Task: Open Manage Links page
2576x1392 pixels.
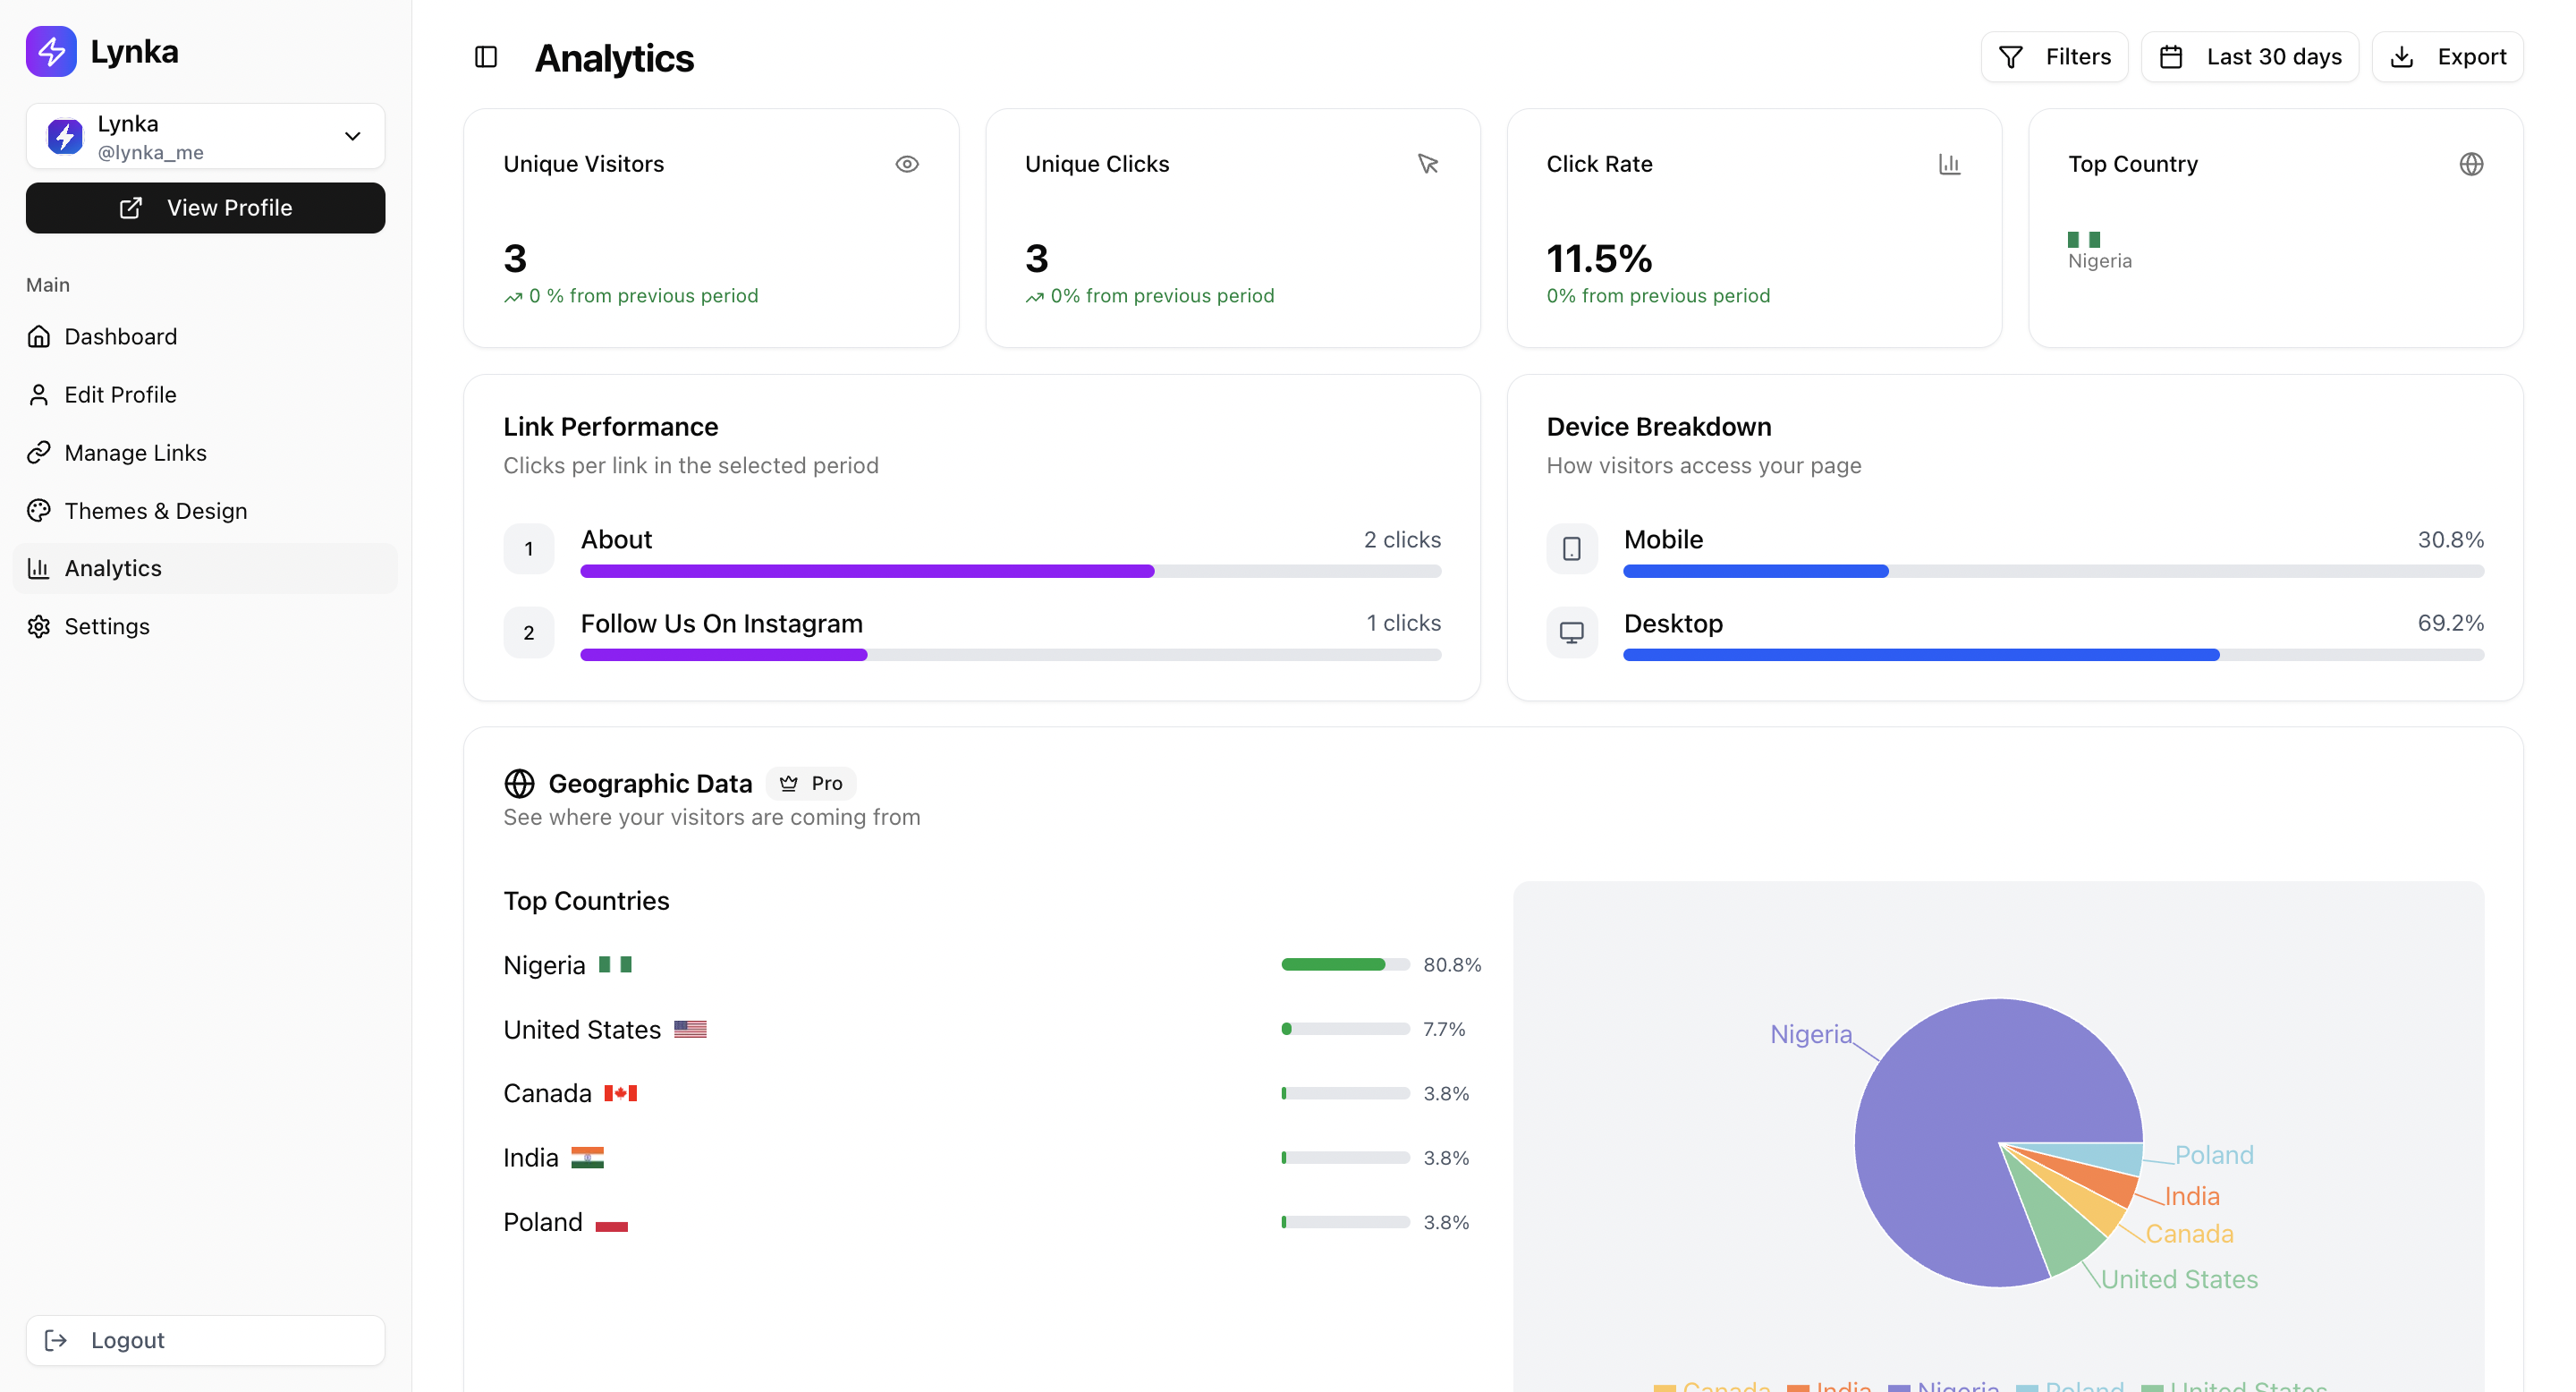Action: pyautogui.click(x=205, y=453)
